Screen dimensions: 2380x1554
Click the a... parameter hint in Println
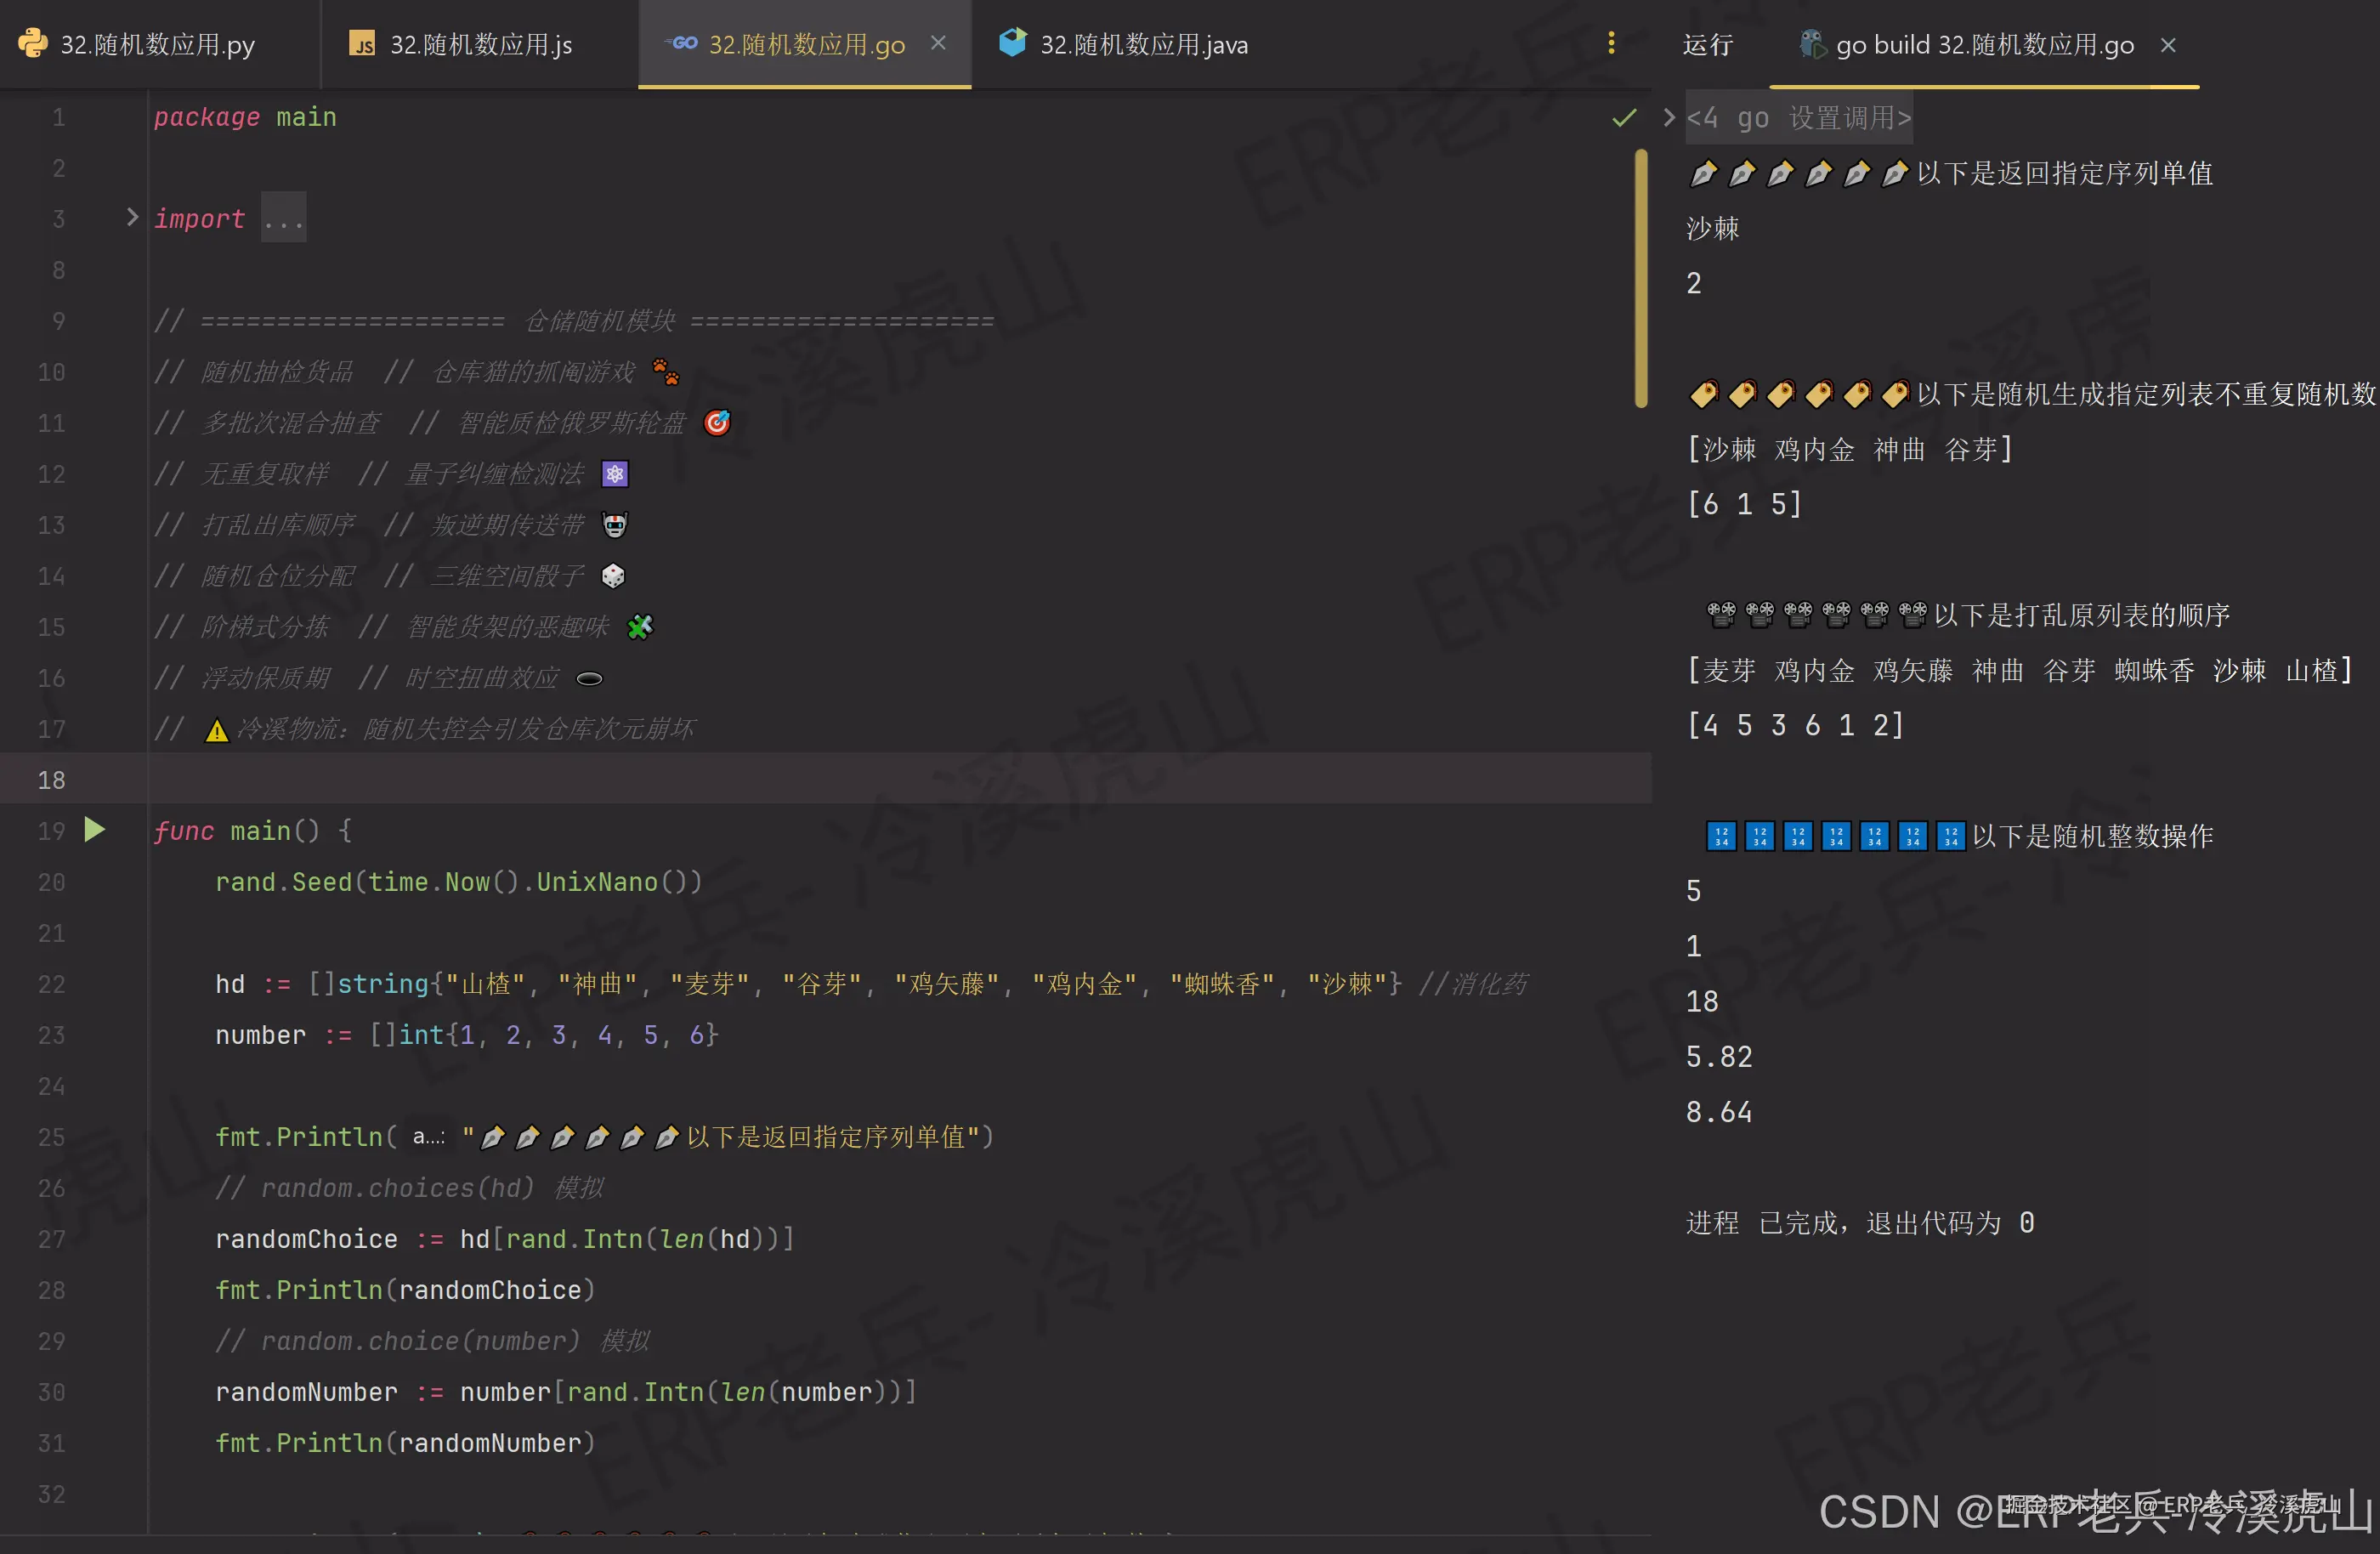point(428,1137)
